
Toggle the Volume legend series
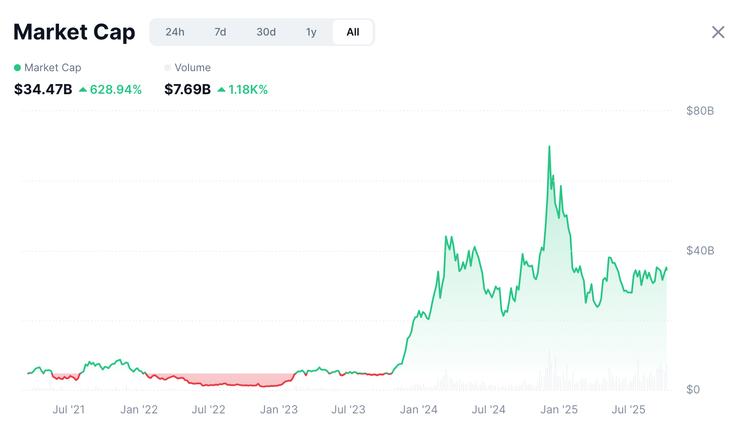point(193,68)
